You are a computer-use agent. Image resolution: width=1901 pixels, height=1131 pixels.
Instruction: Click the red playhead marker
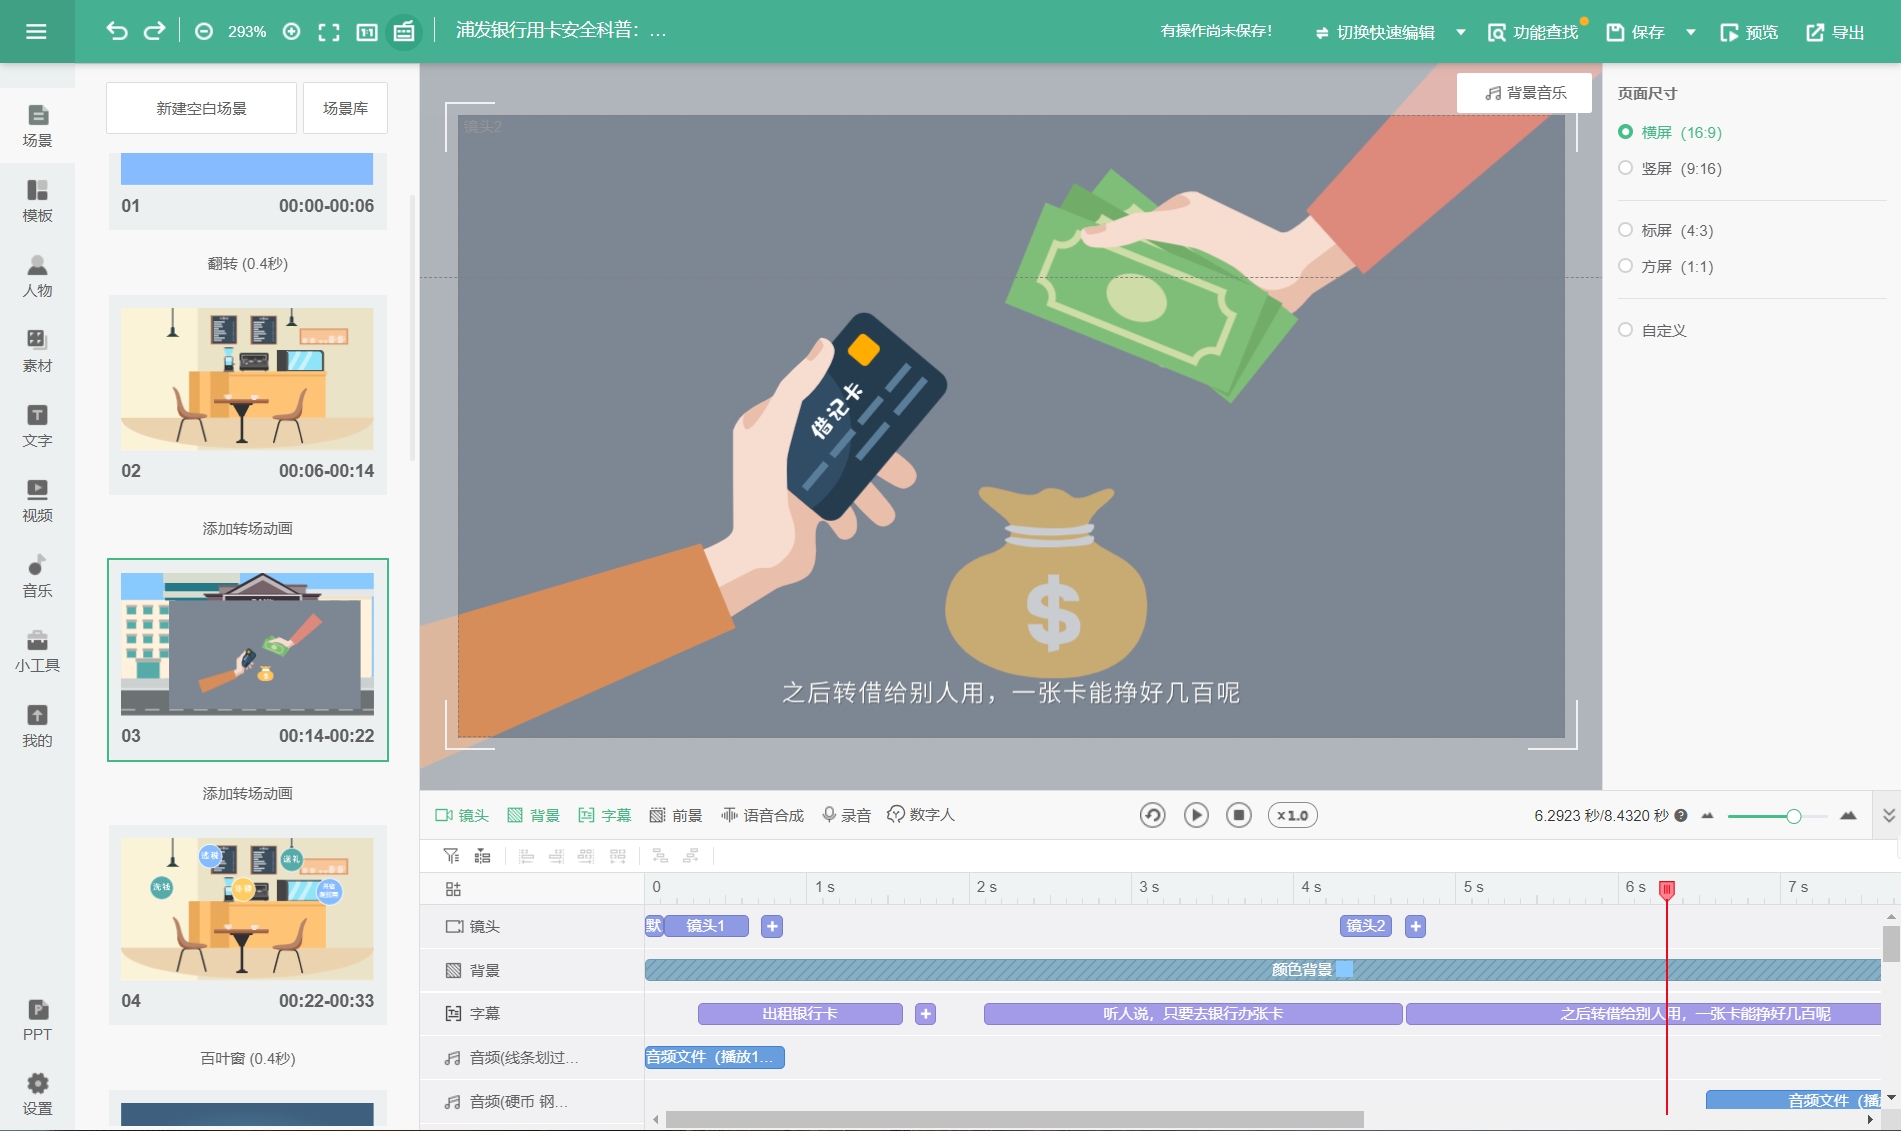click(x=1667, y=889)
